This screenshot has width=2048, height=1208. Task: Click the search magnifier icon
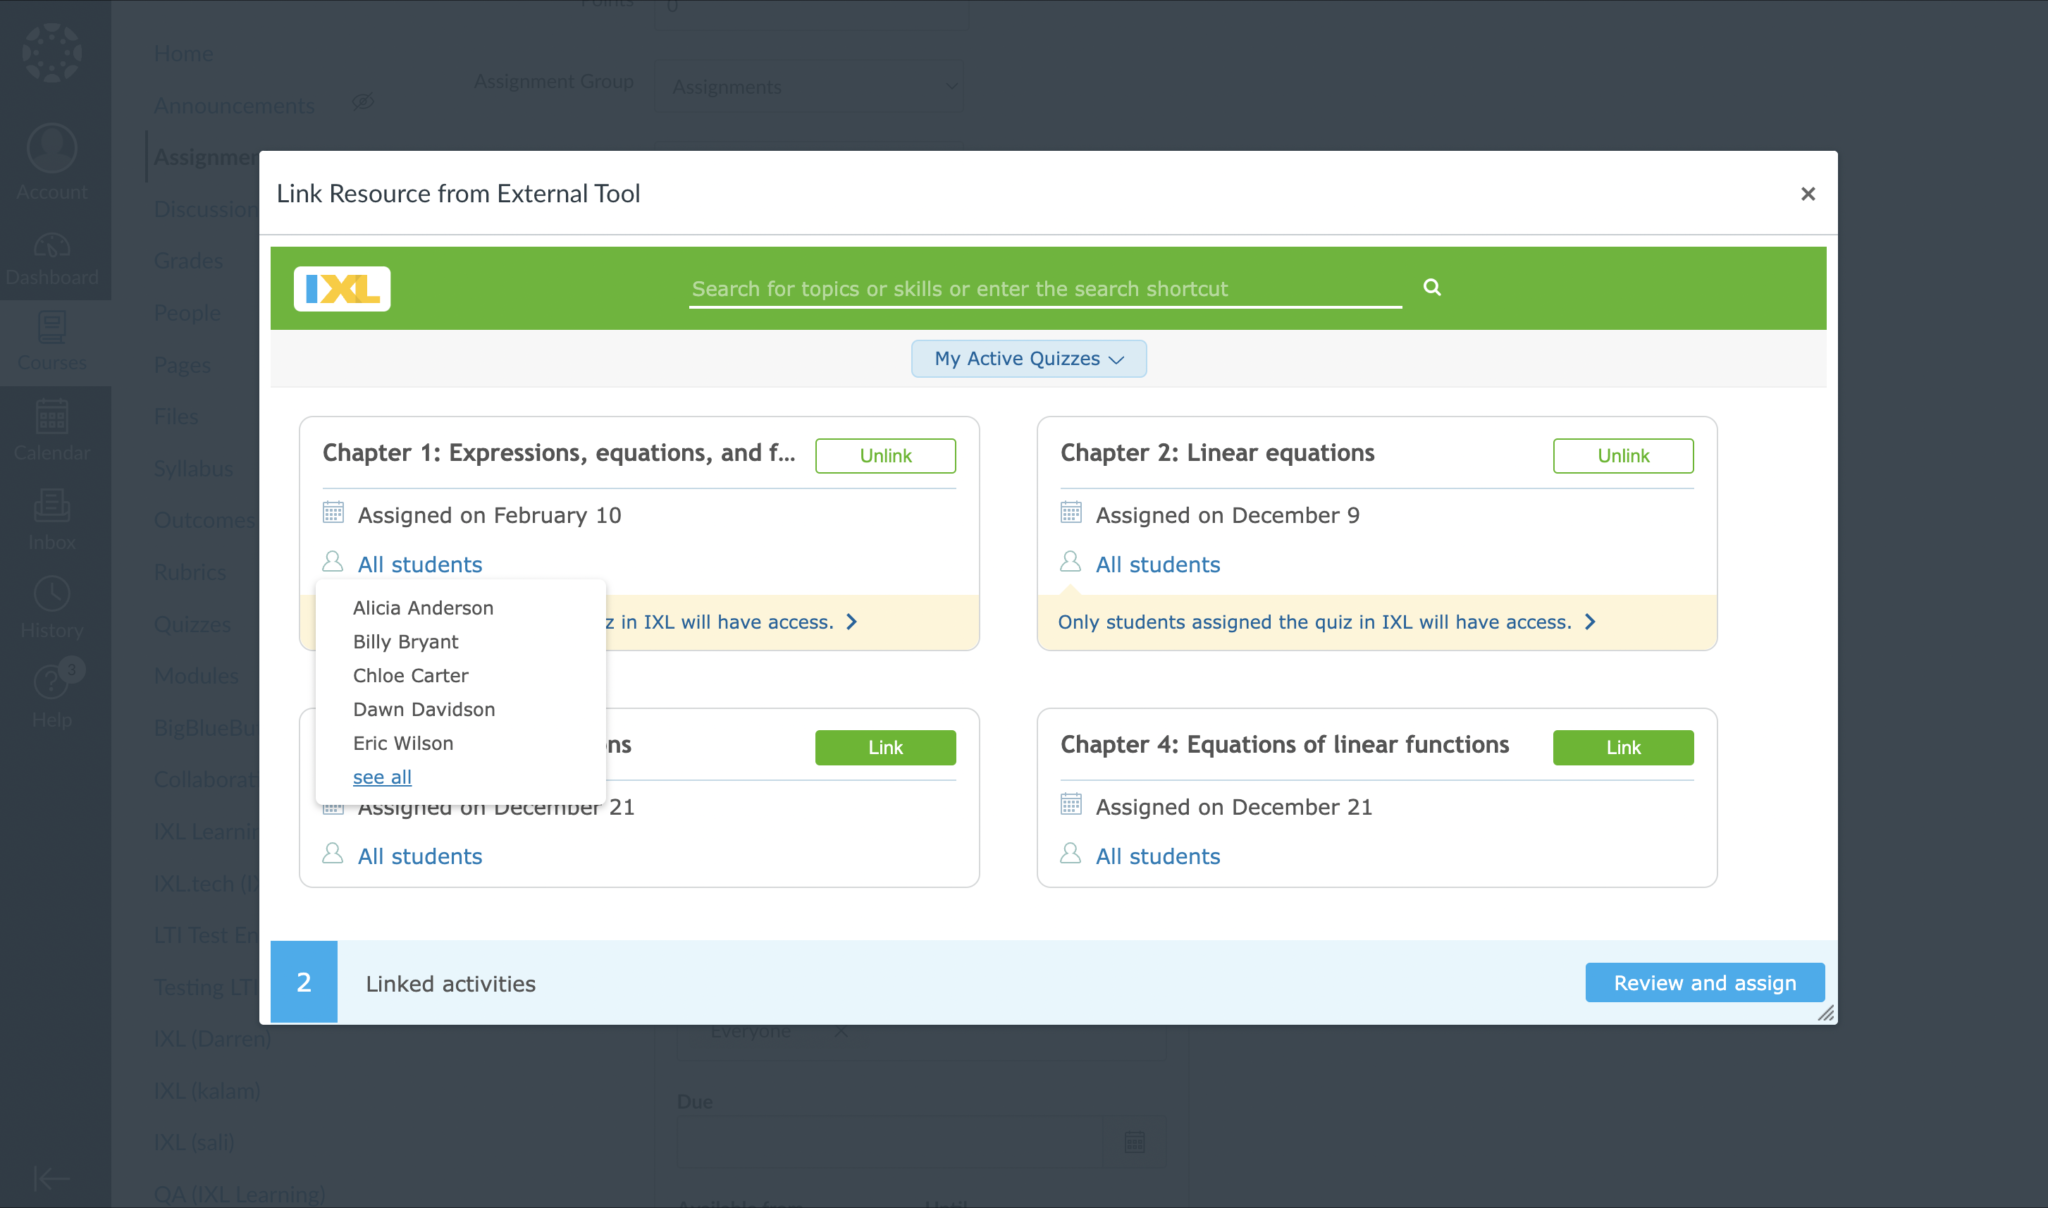(1431, 287)
